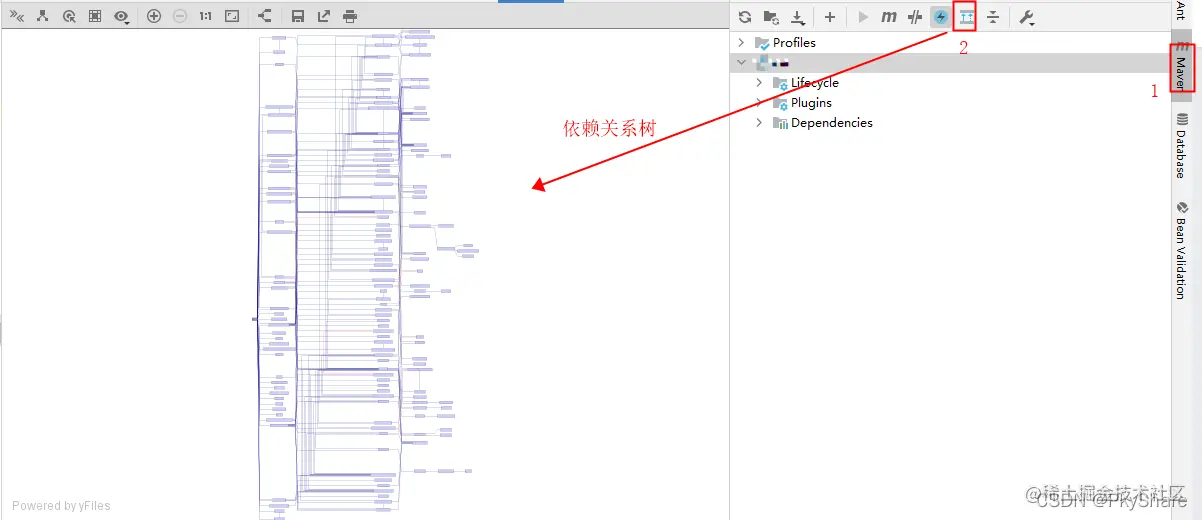Reset diagram to actual size 1:1
Screen dimensions: 1202x520
[x=205, y=16]
